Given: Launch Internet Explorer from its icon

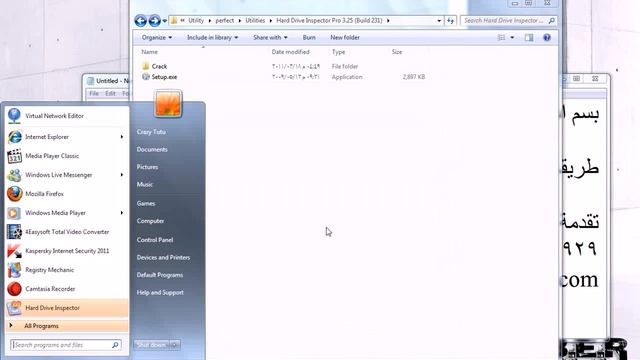Looking at the screenshot, I should tap(14, 137).
